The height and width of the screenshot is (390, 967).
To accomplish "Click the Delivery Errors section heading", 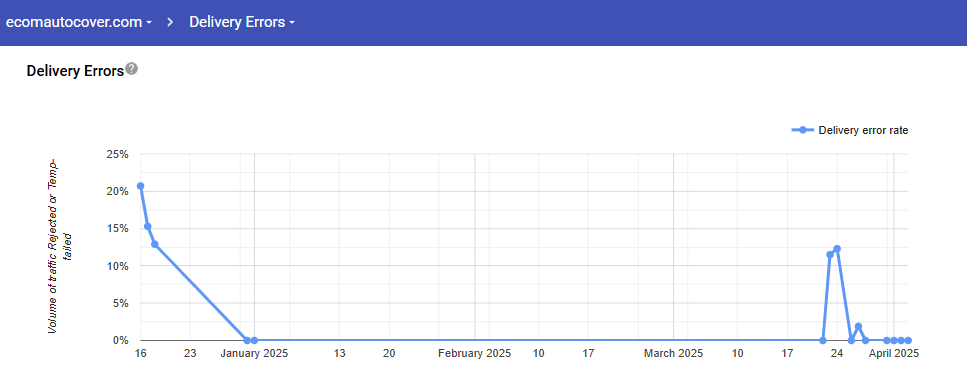I will [75, 71].
